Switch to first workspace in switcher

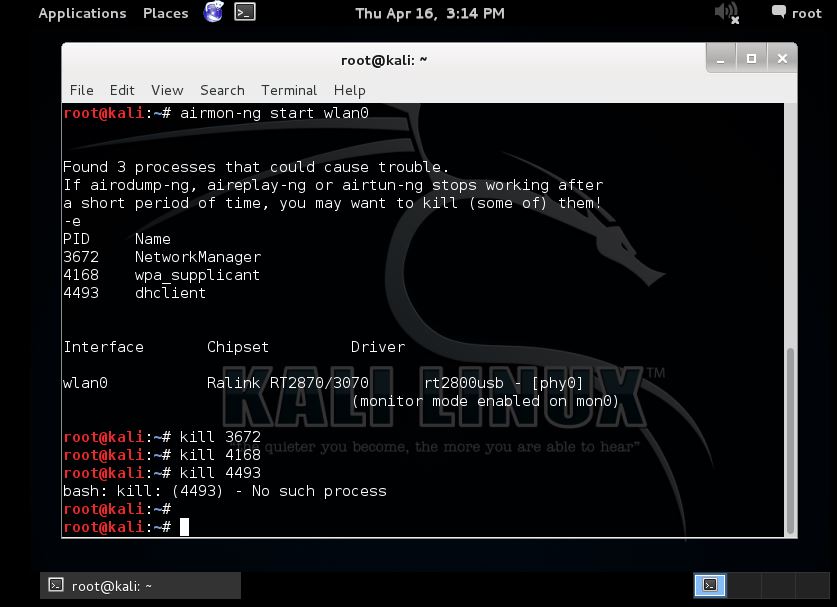(710, 585)
